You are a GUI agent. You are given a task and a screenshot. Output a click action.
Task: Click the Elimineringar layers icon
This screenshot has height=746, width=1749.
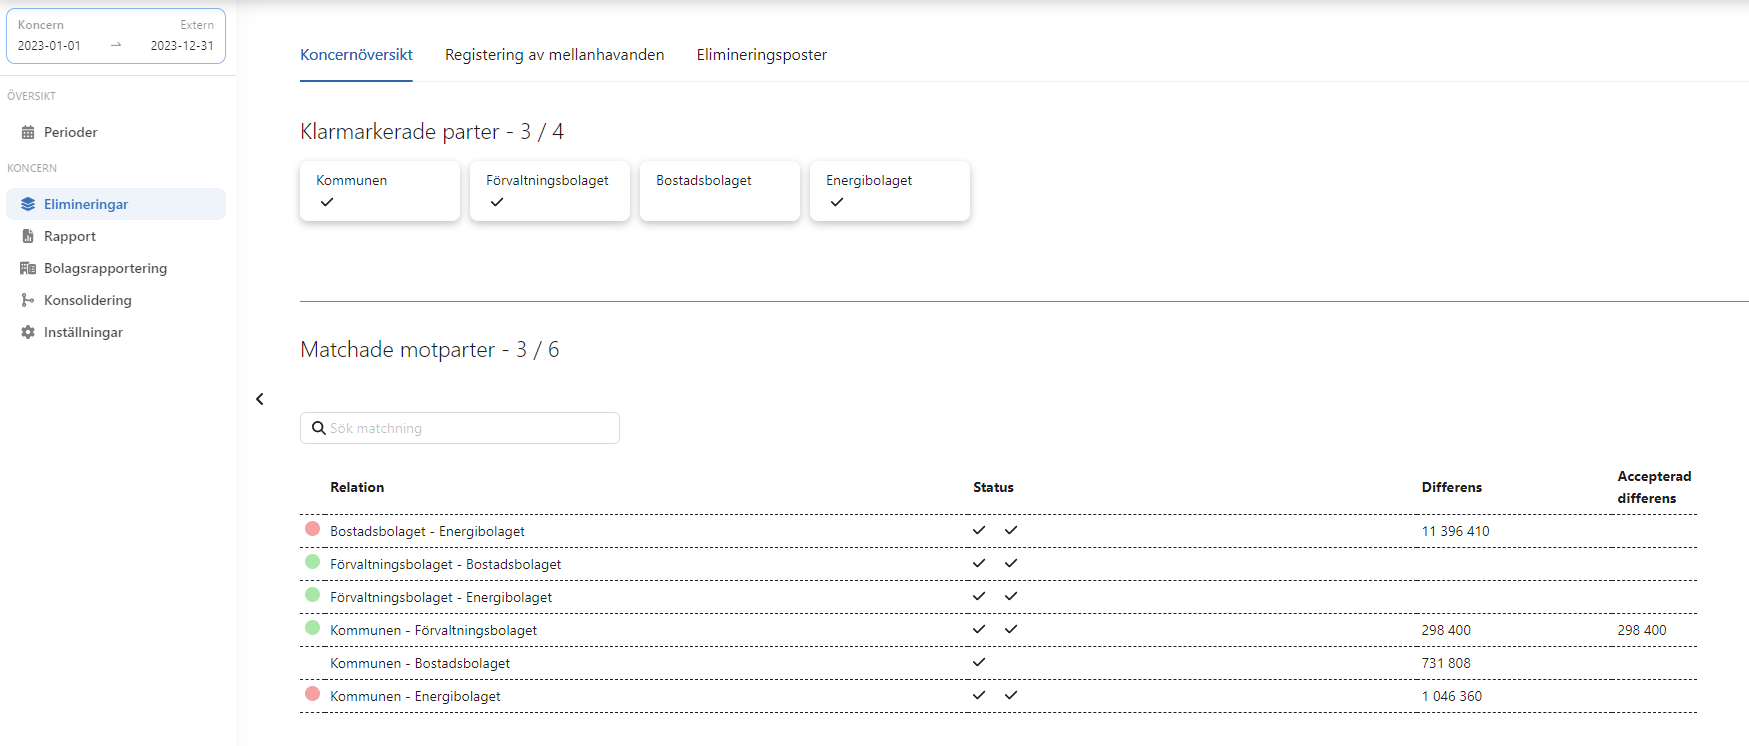(28, 204)
